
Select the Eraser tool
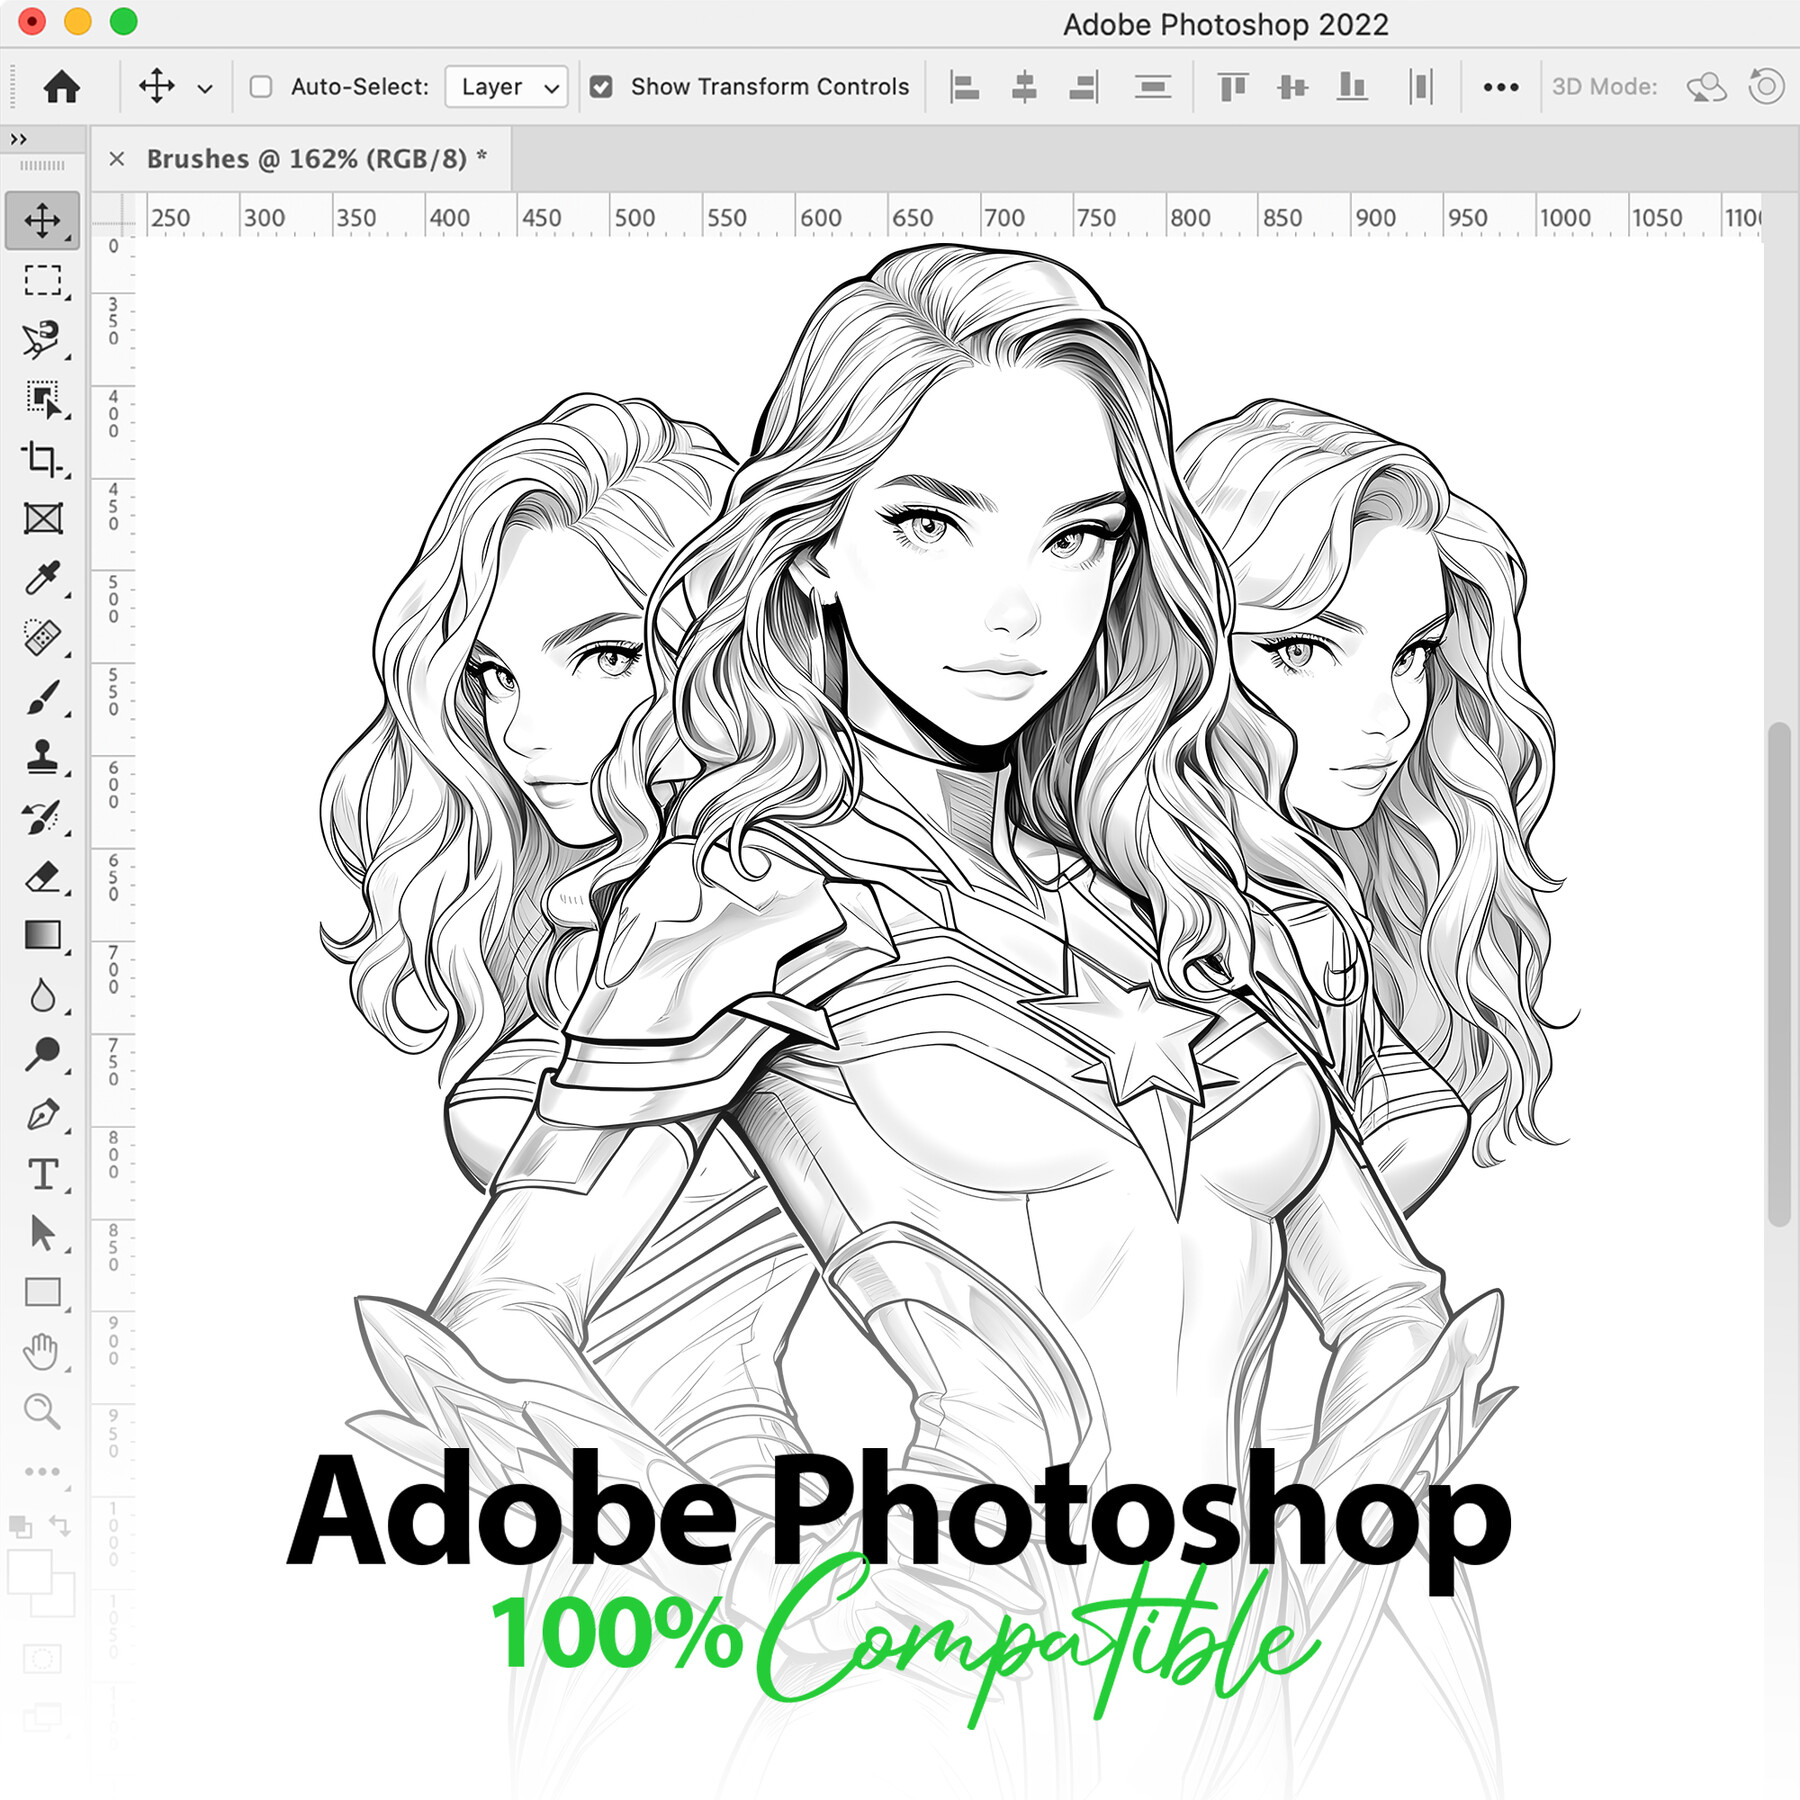pyautogui.click(x=42, y=876)
